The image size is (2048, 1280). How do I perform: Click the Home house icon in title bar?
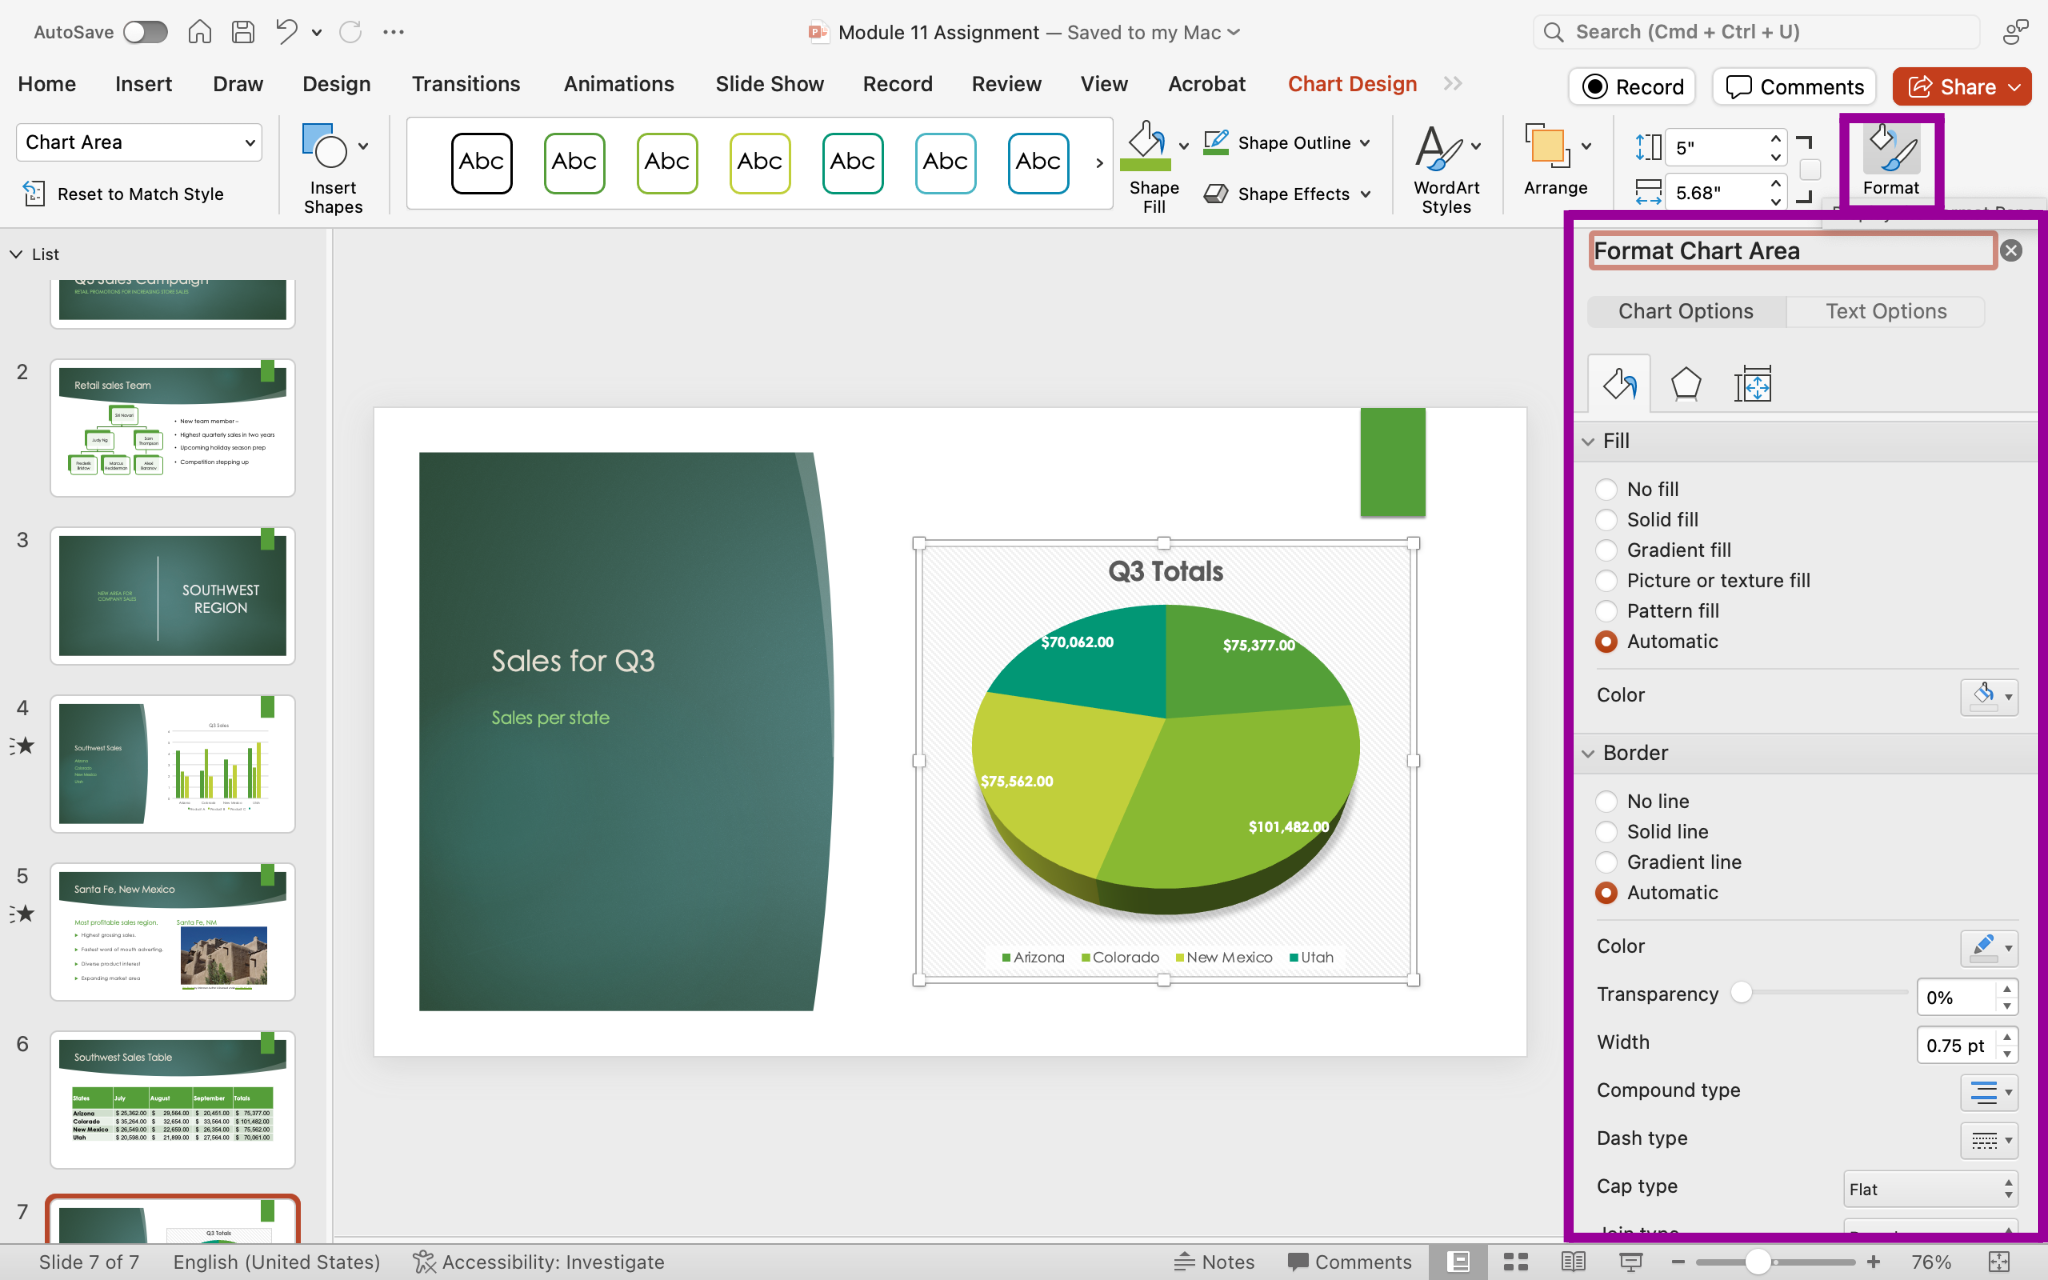200,32
